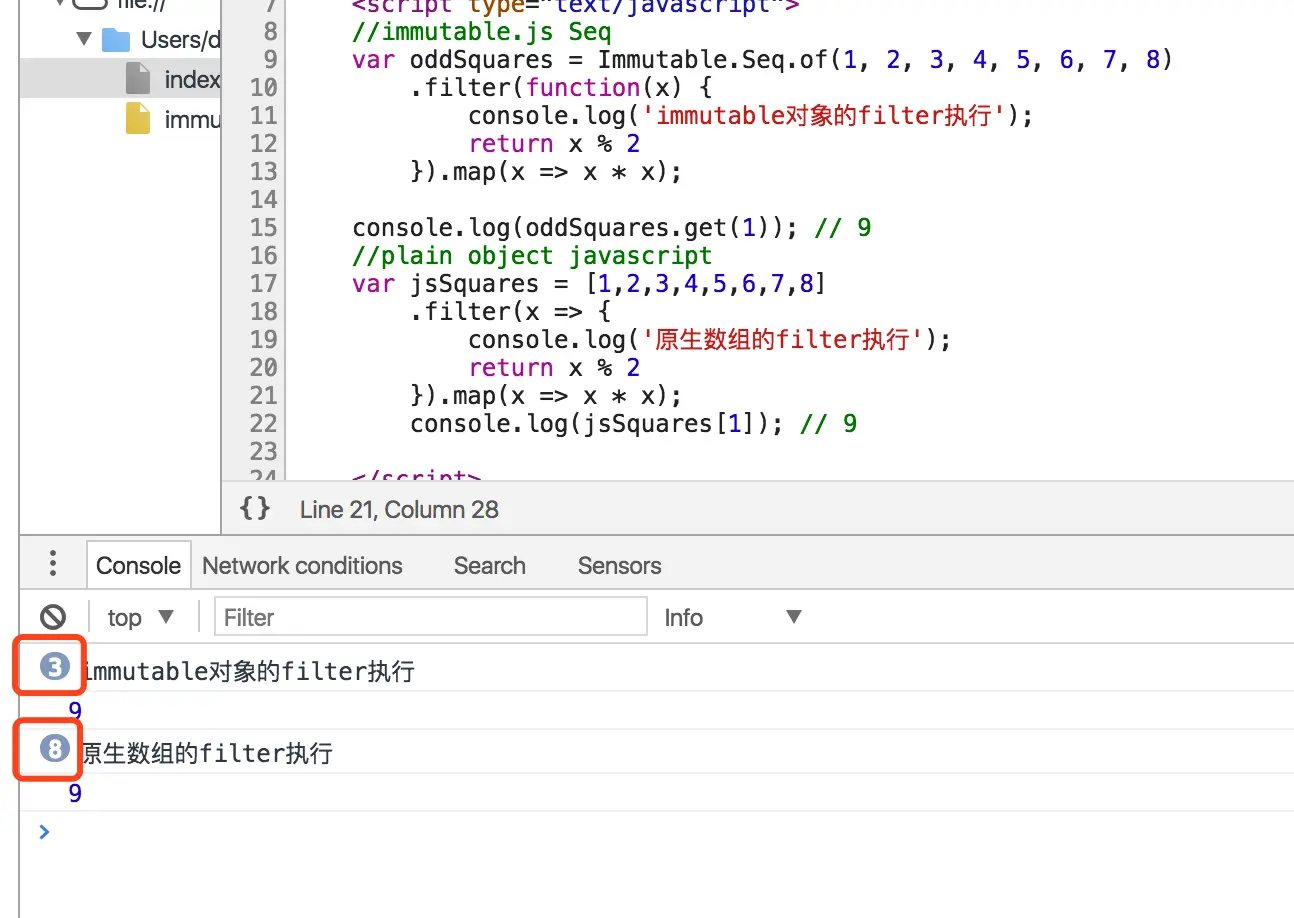Viewport: 1294px width, 918px height.
Task: Click the '.filter(x => {' code line
Action: [x=511, y=311]
